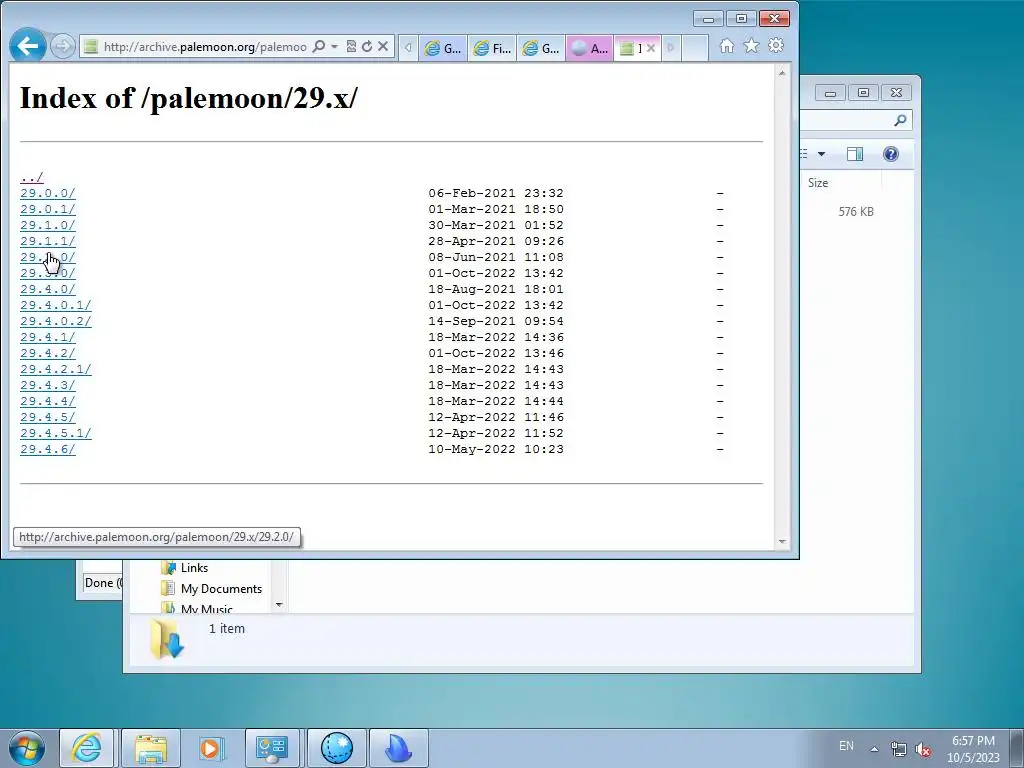Open Windows Explorer from the taskbar

(x=150, y=748)
